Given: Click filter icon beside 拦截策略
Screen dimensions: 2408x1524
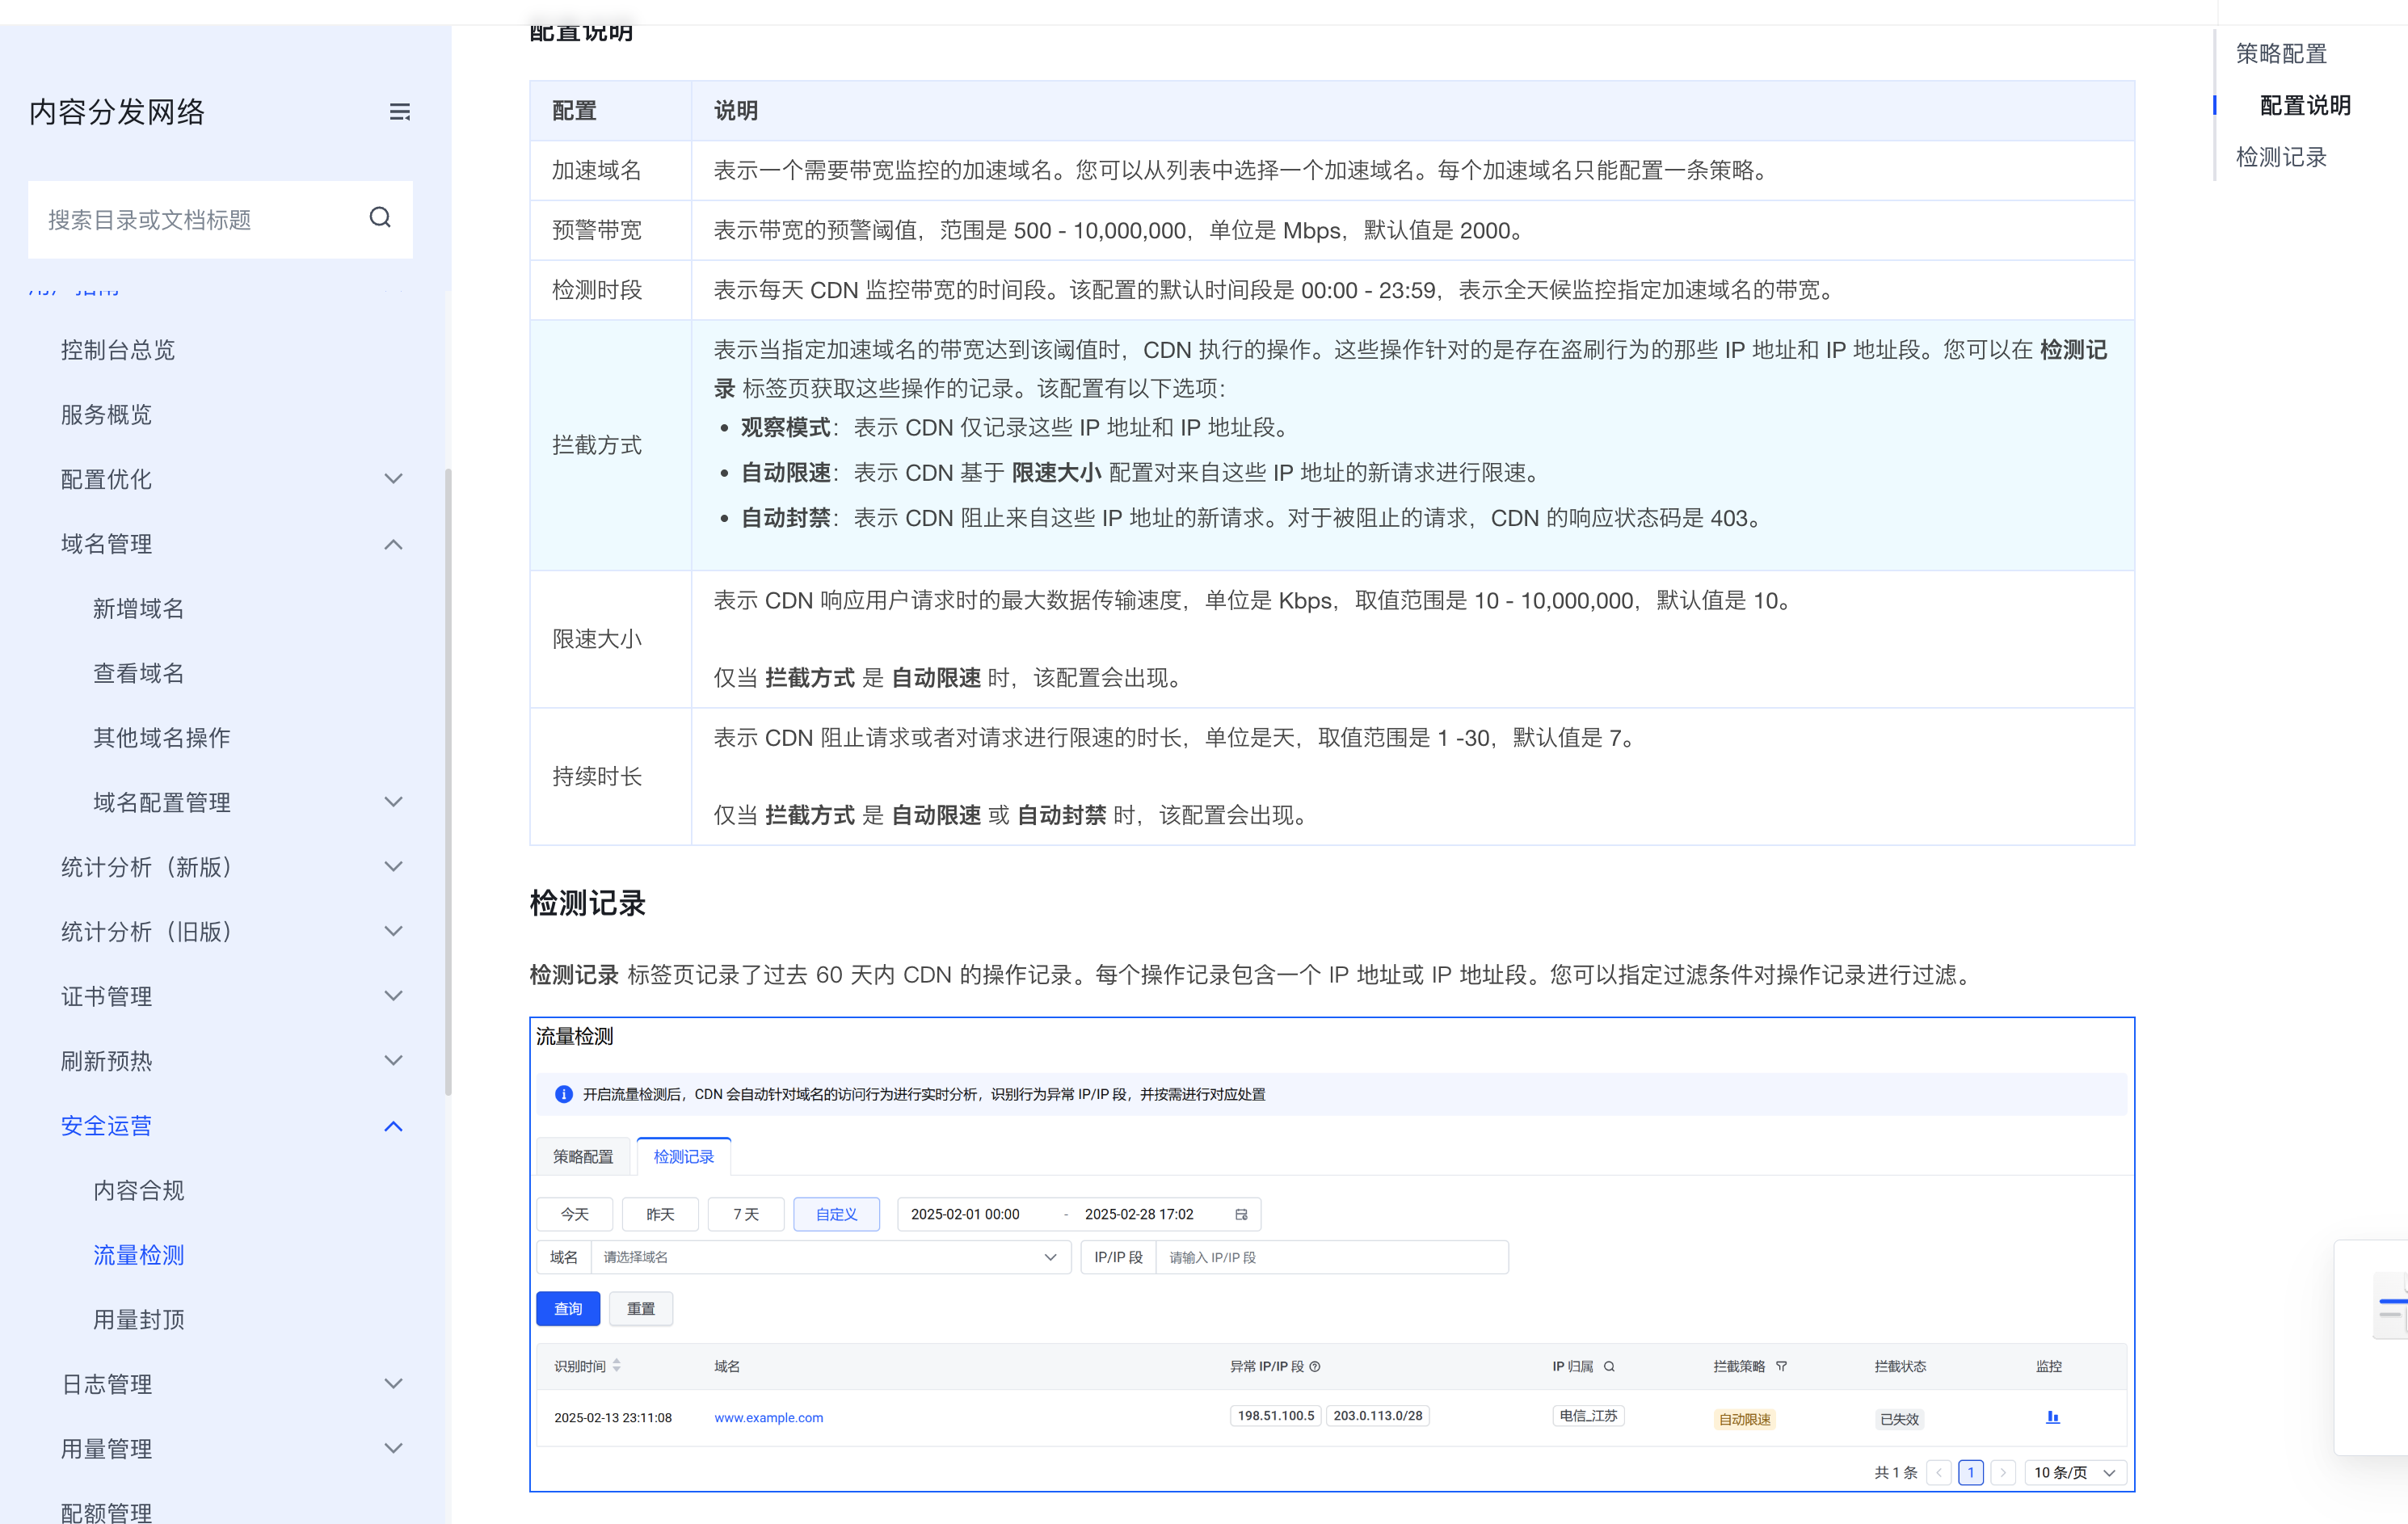Looking at the screenshot, I should coord(1782,1366).
